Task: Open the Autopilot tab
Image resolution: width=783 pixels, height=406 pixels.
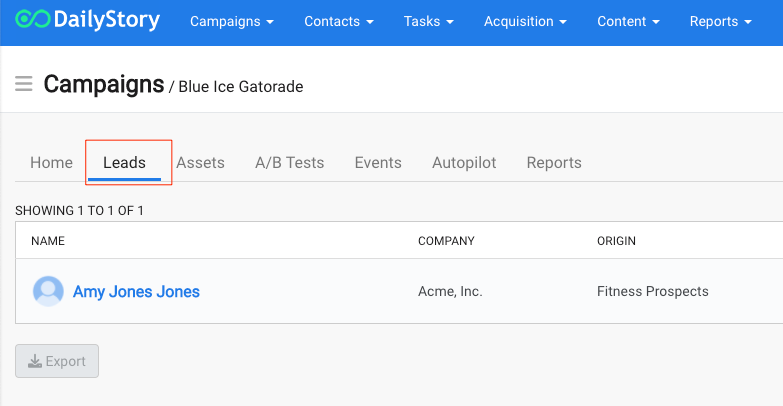Action: tap(464, 163)
